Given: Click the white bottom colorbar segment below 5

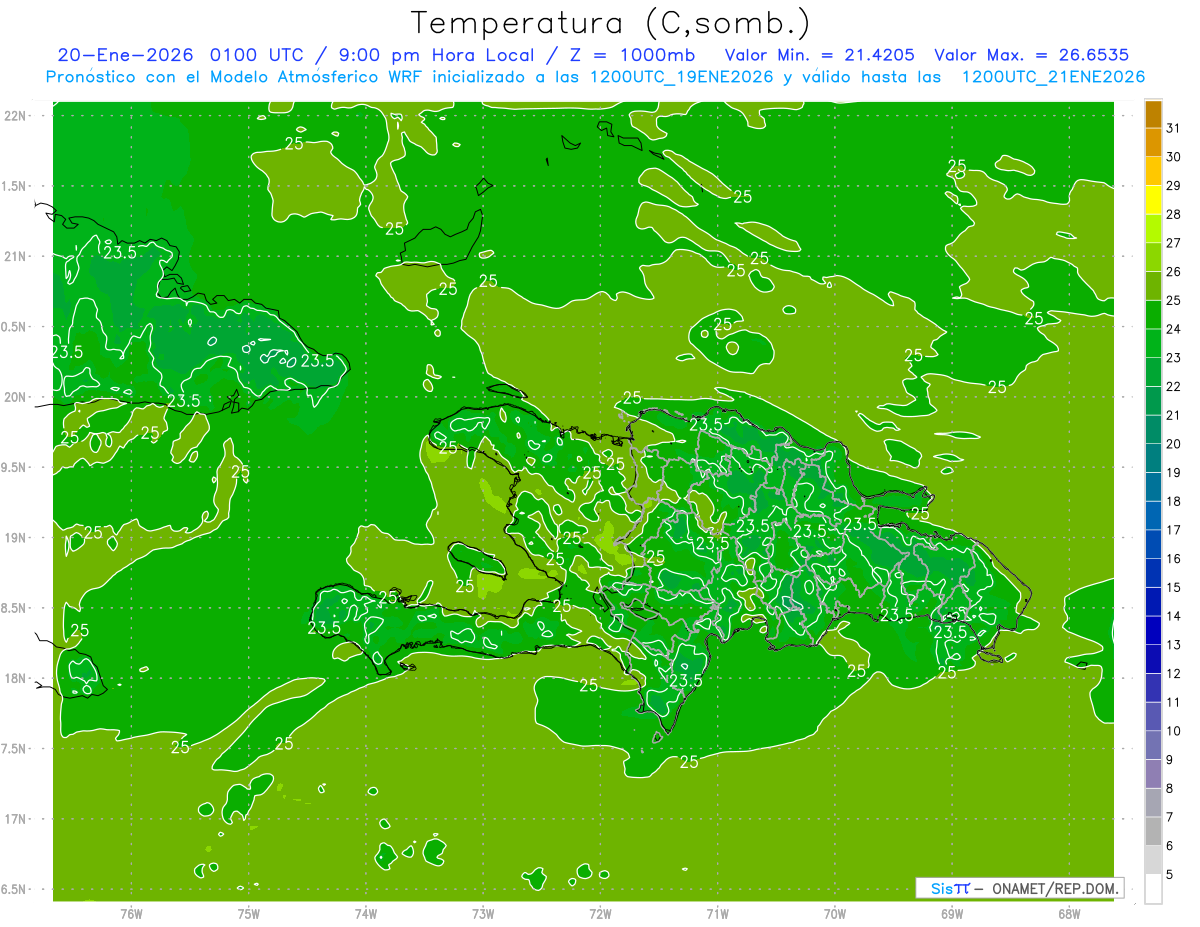Looking at the screenshot, I should coord(1153,888).
